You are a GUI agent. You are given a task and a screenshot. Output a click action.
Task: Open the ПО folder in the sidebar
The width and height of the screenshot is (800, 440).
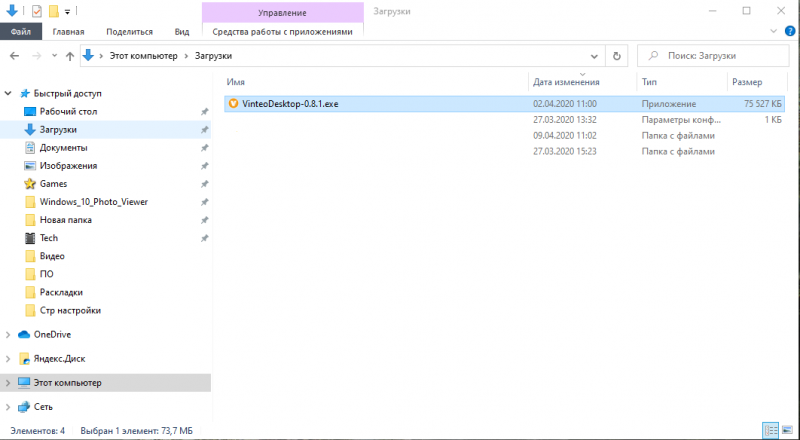point(46,274)
